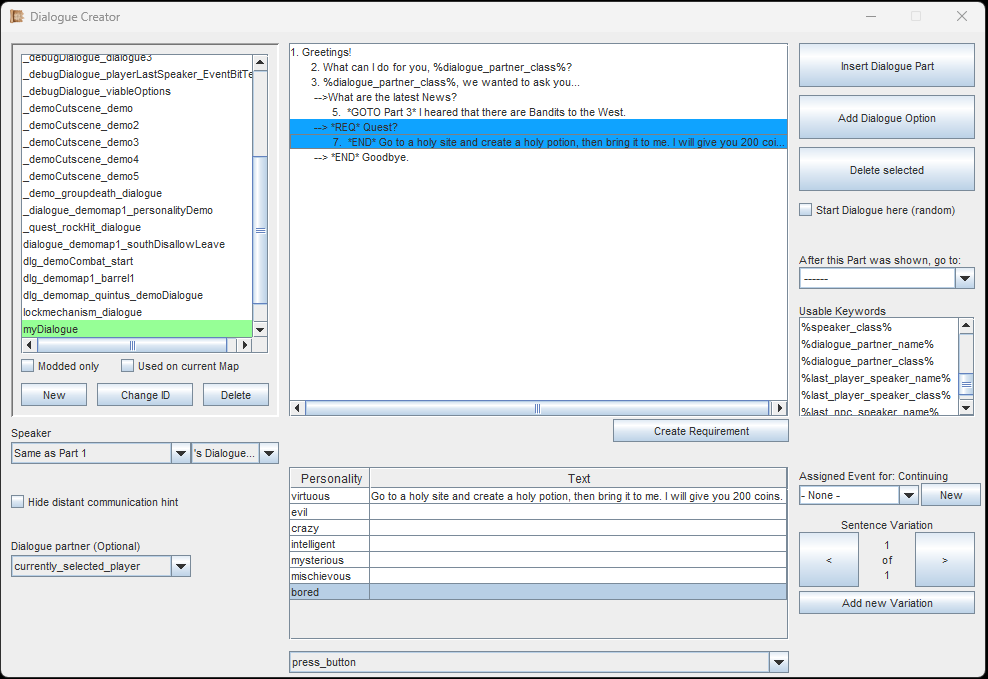Click previous sentence variation arrow button
Image resolution: width=988 pixels, height=679 pixels.
coord(828,560)
